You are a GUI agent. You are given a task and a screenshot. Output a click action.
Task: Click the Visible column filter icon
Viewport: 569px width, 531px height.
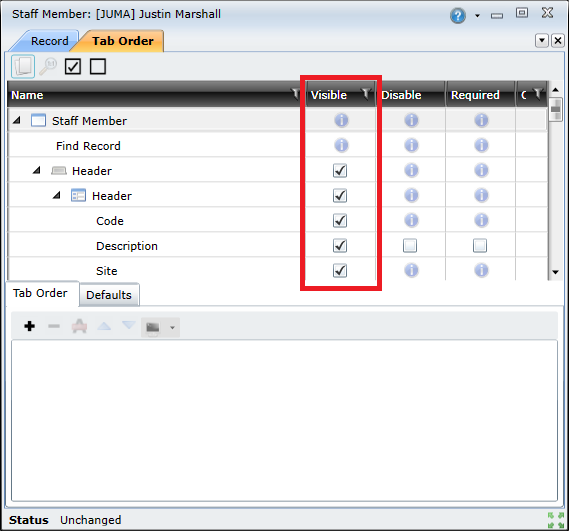click(366, 94)
